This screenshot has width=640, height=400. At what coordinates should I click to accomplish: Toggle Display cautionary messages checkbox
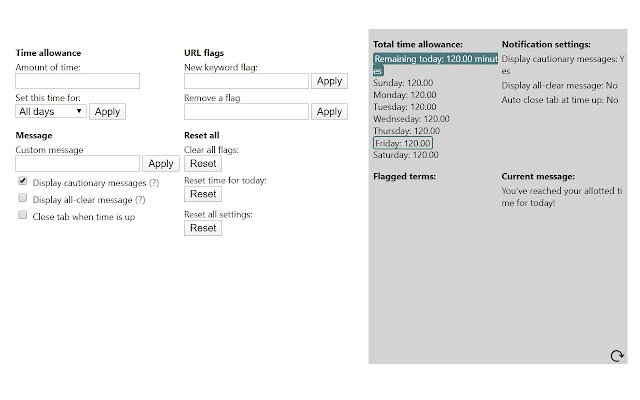22,183
